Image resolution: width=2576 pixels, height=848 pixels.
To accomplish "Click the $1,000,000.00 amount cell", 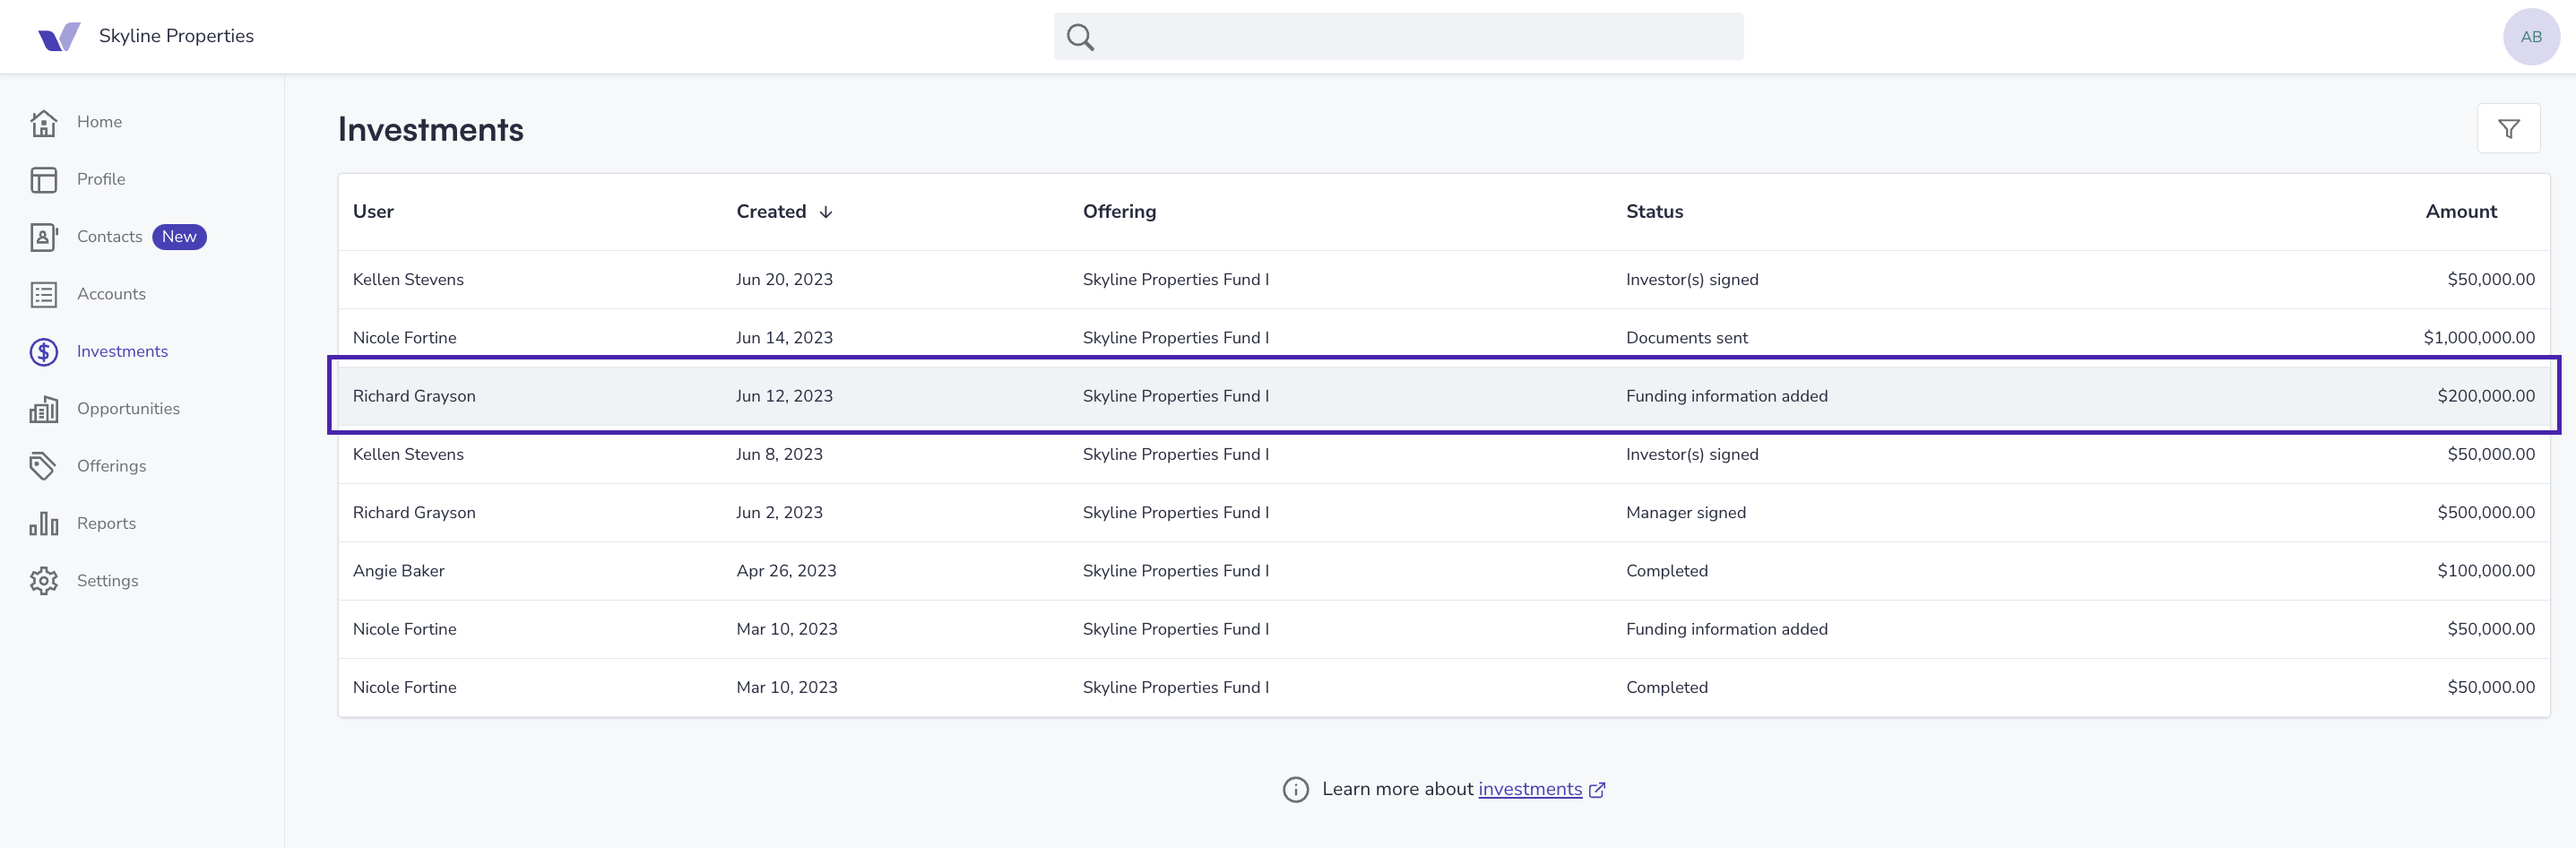I will 2479,338.
